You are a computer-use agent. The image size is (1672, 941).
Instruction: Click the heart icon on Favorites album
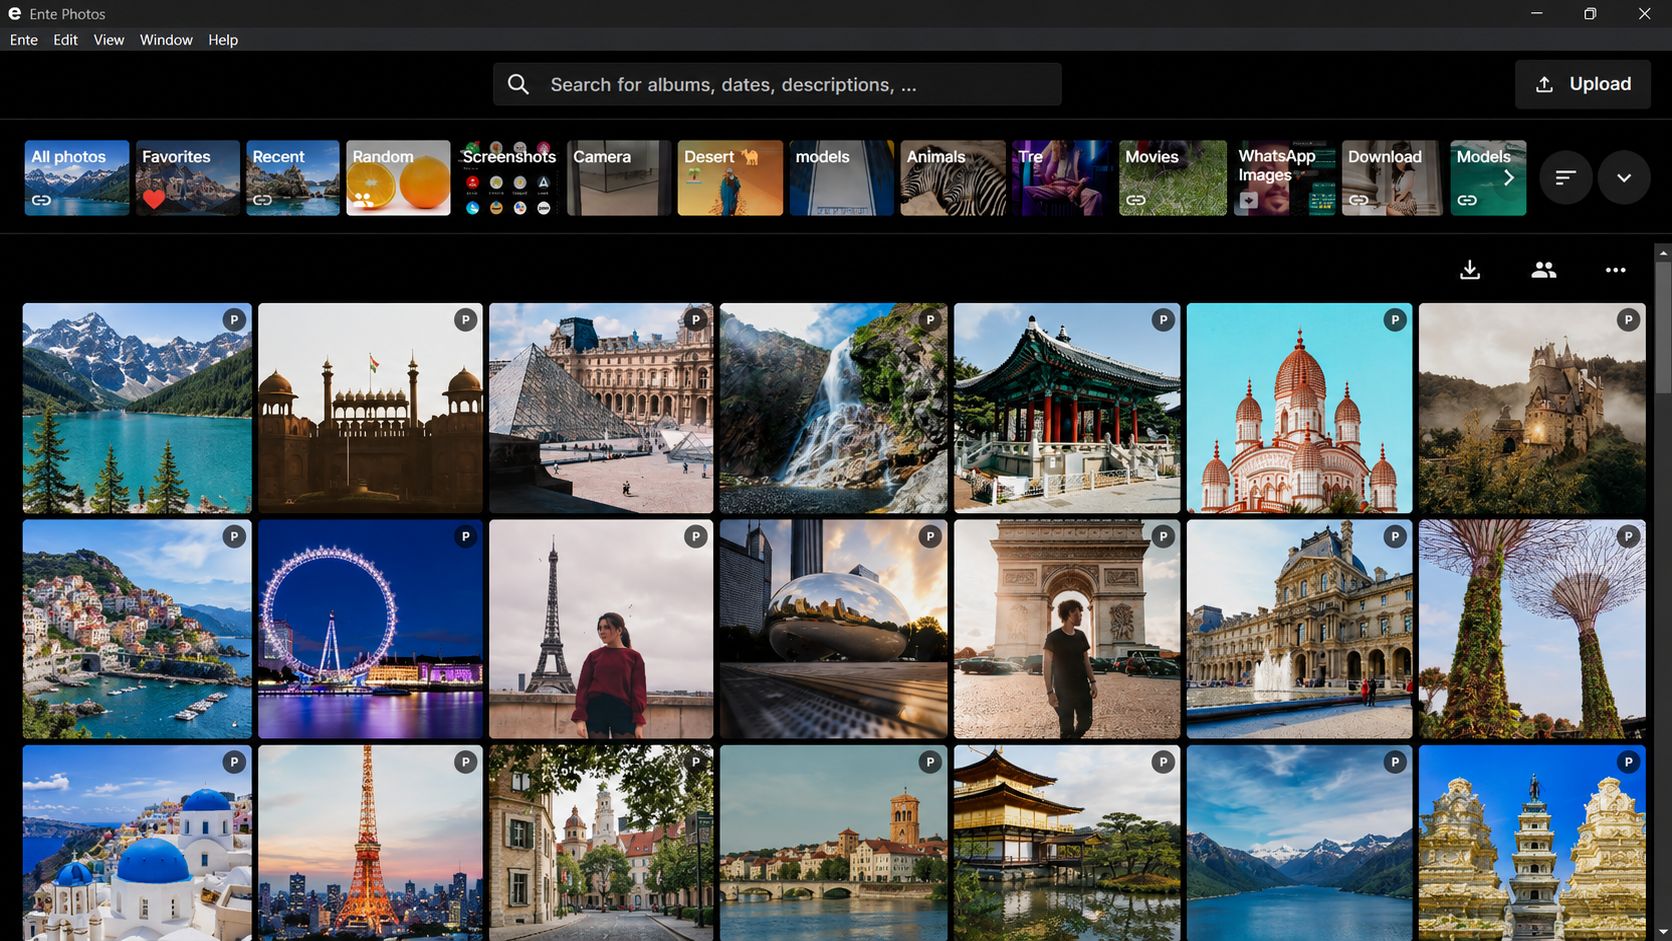click(x=153, y=198)
